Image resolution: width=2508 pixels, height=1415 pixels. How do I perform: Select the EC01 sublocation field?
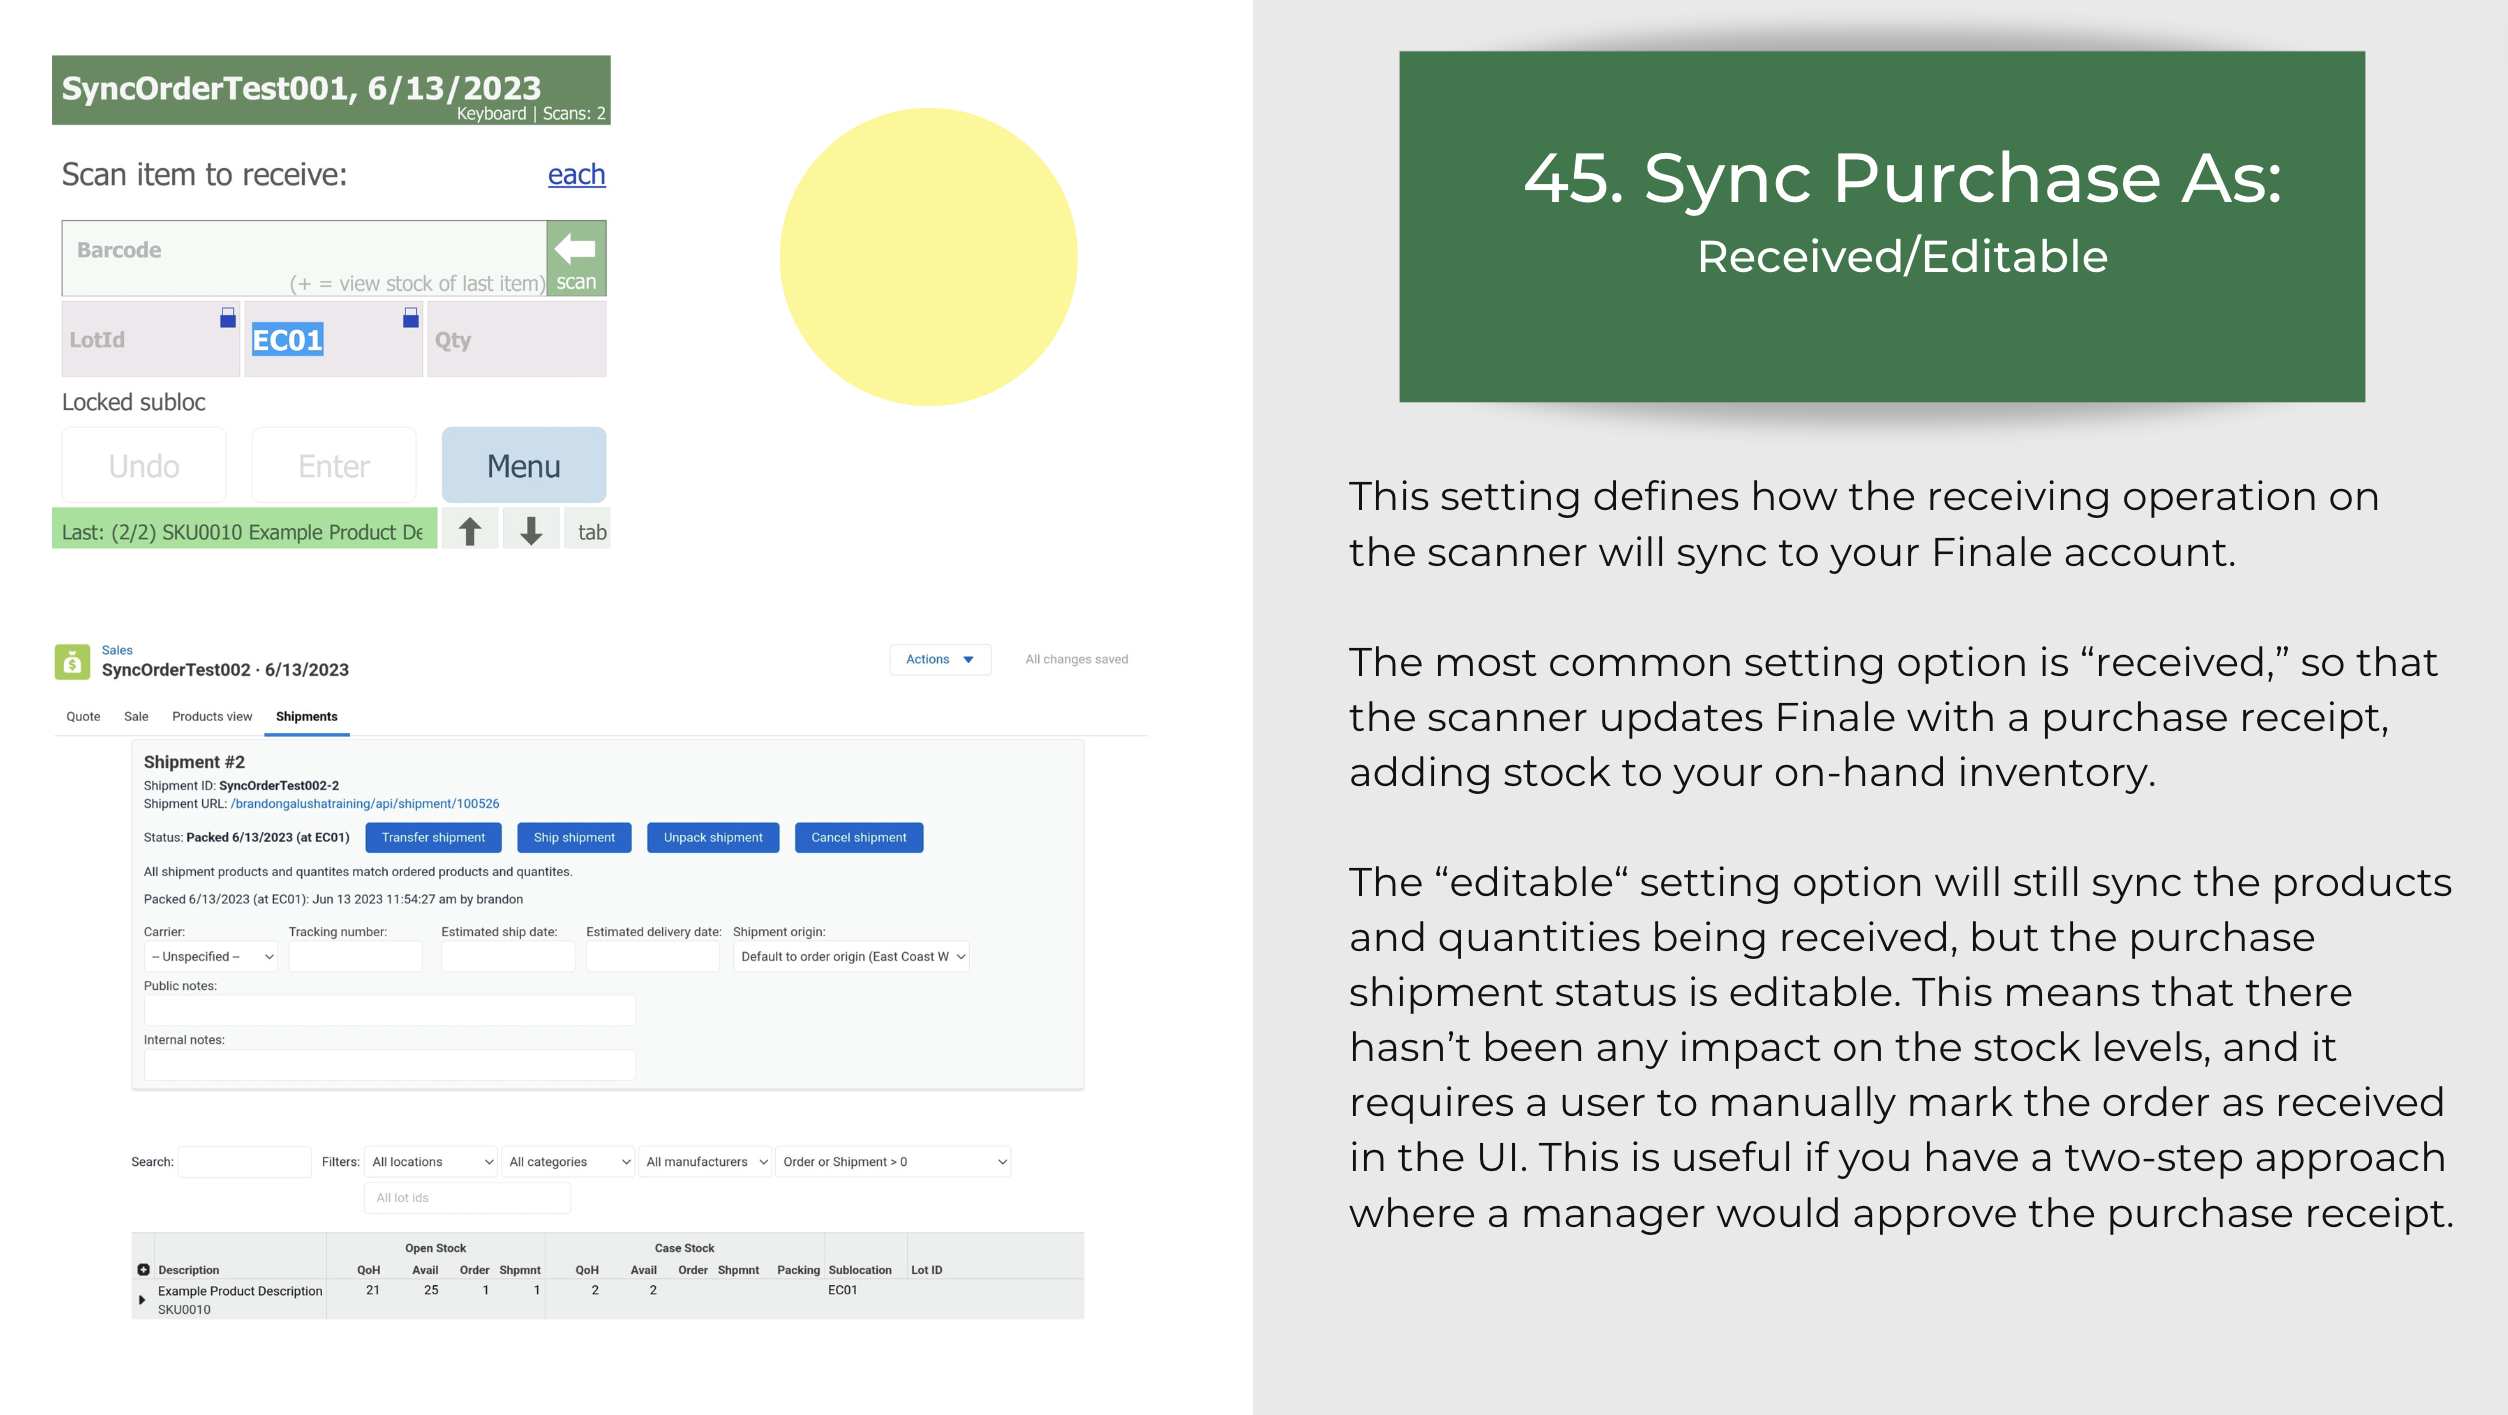(334, 340)
